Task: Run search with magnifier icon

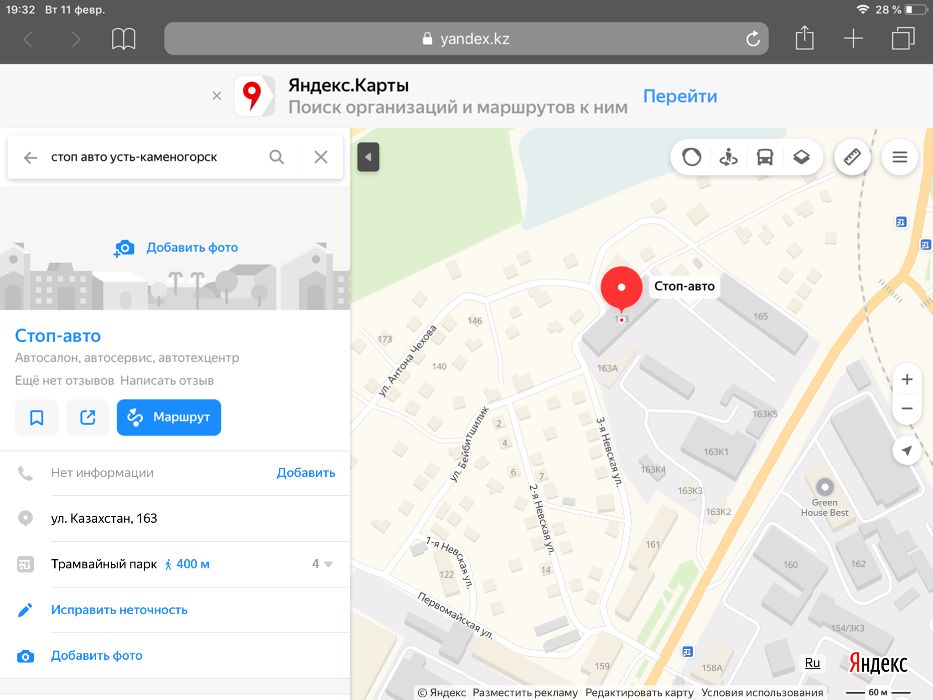Action: 277,157
